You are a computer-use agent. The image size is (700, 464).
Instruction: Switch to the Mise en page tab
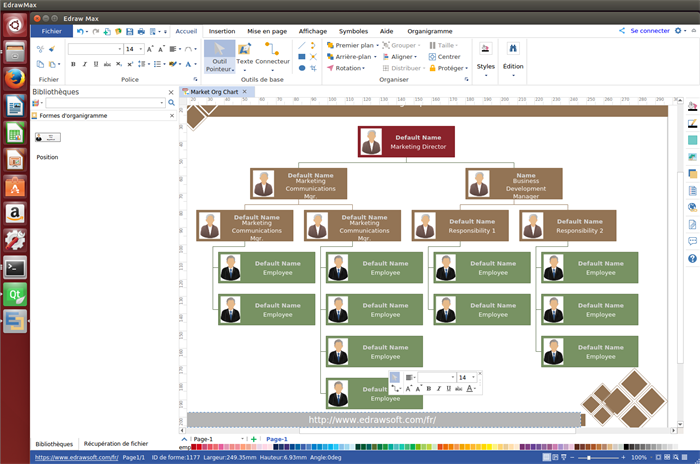[267, 31]
